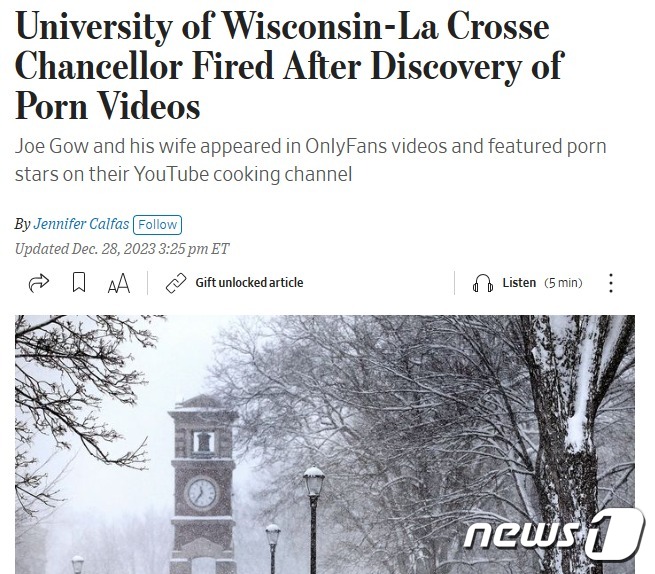Image resolution: width=655 pixels, height=574 pixels.
Task: Click the chain link gift icon
Action: click(176, 283)
